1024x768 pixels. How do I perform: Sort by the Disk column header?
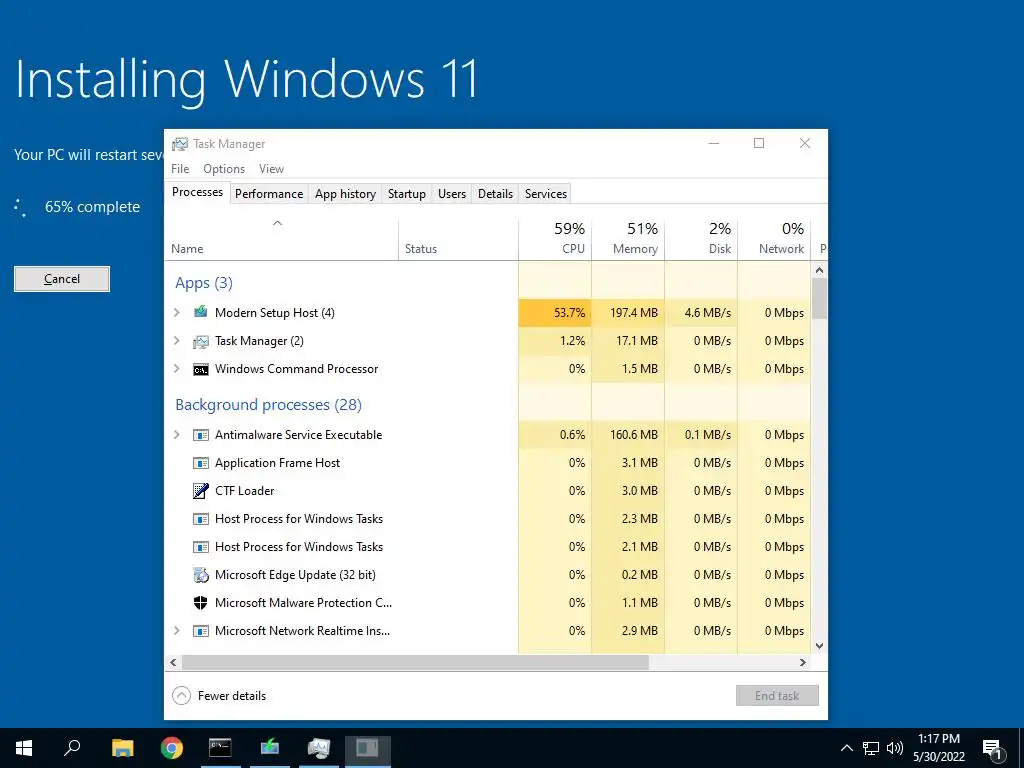(x=701, y=240)
